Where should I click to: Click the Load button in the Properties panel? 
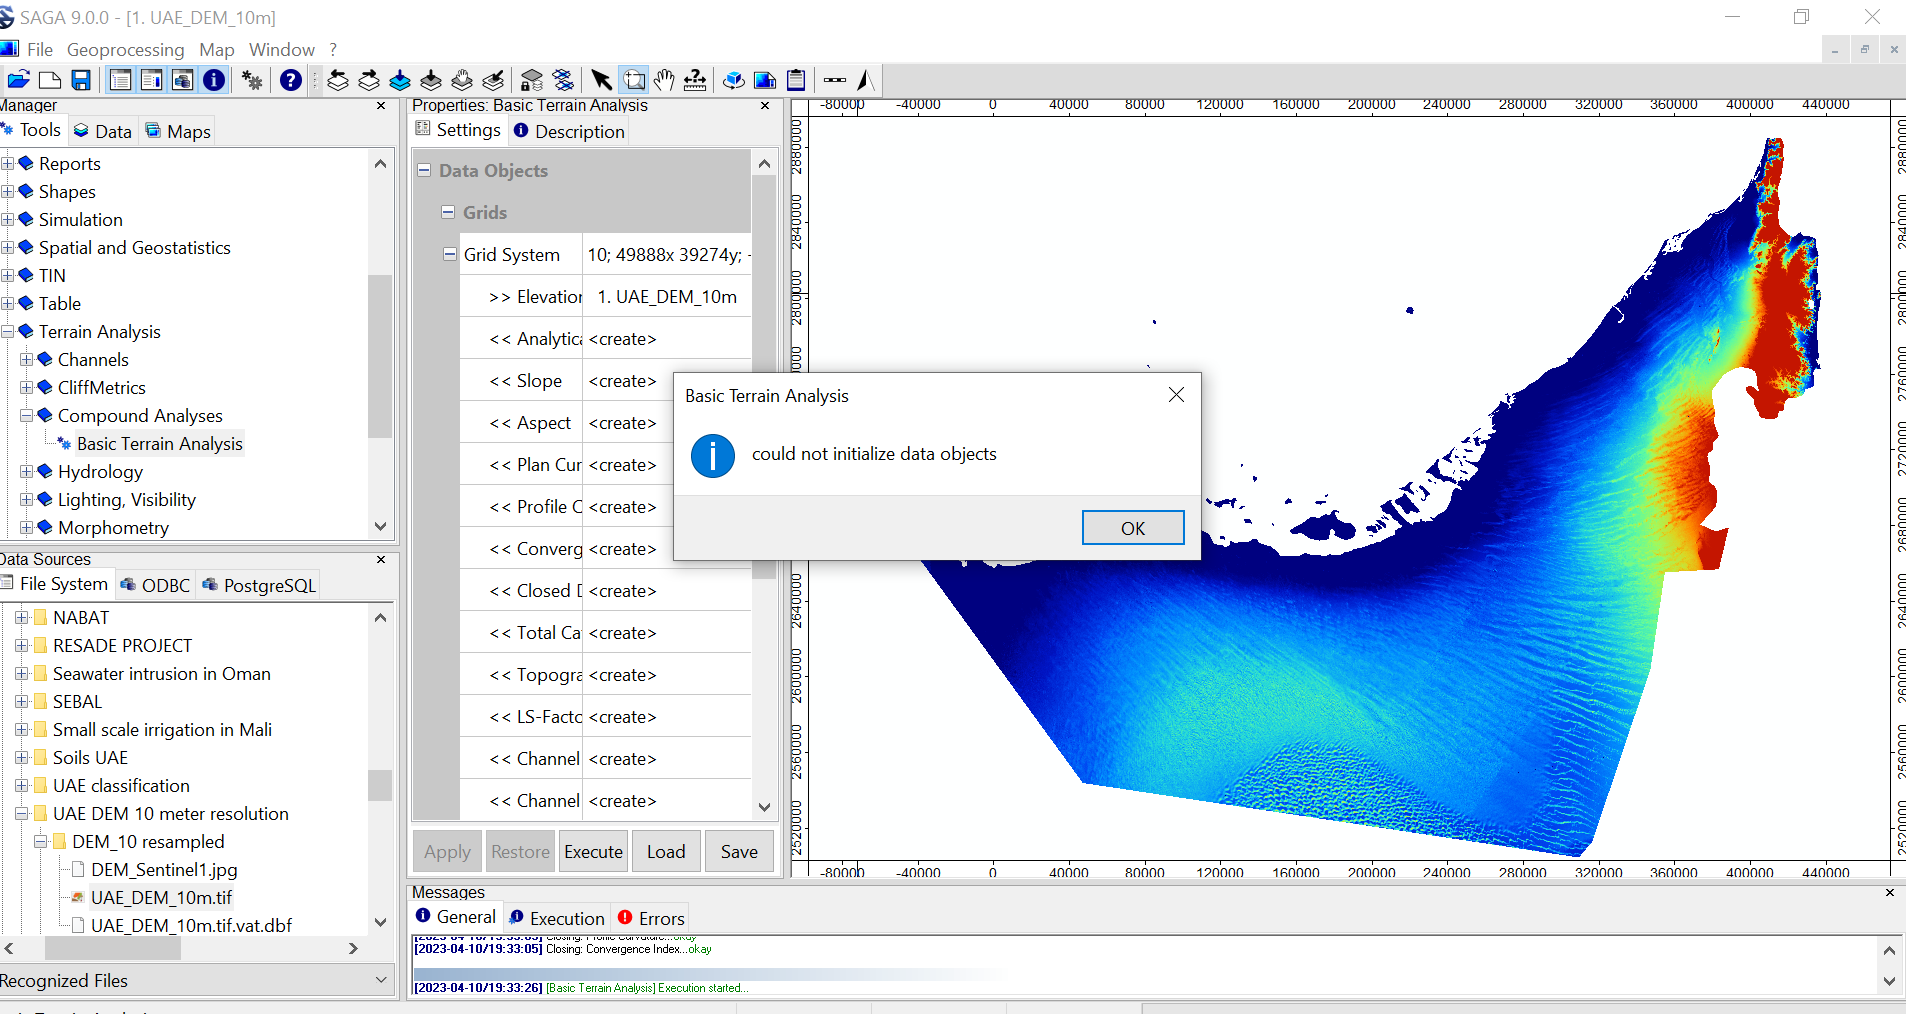coord(666,851)
